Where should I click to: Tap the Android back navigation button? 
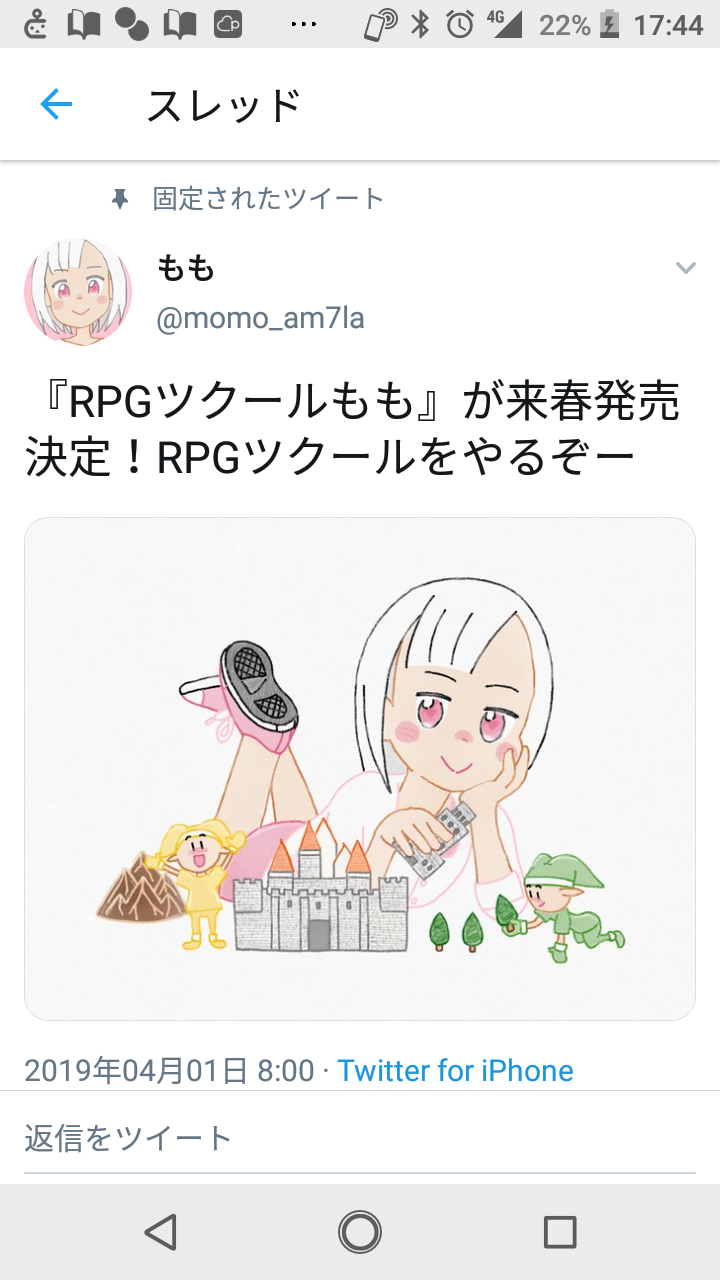pyautogui.click(x=160, y=1232)
